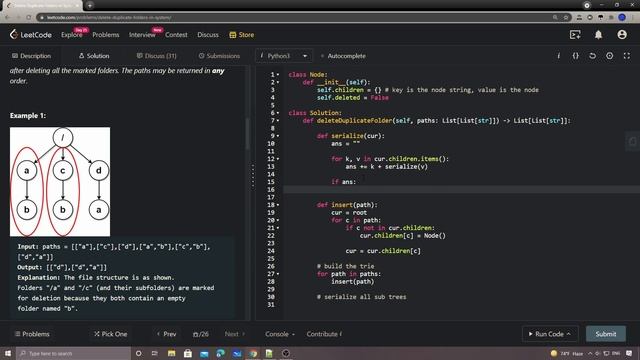Viewport: 640px width, 360px height.
Task: Open the feedback tab on right edge
Action: (633, 142)
